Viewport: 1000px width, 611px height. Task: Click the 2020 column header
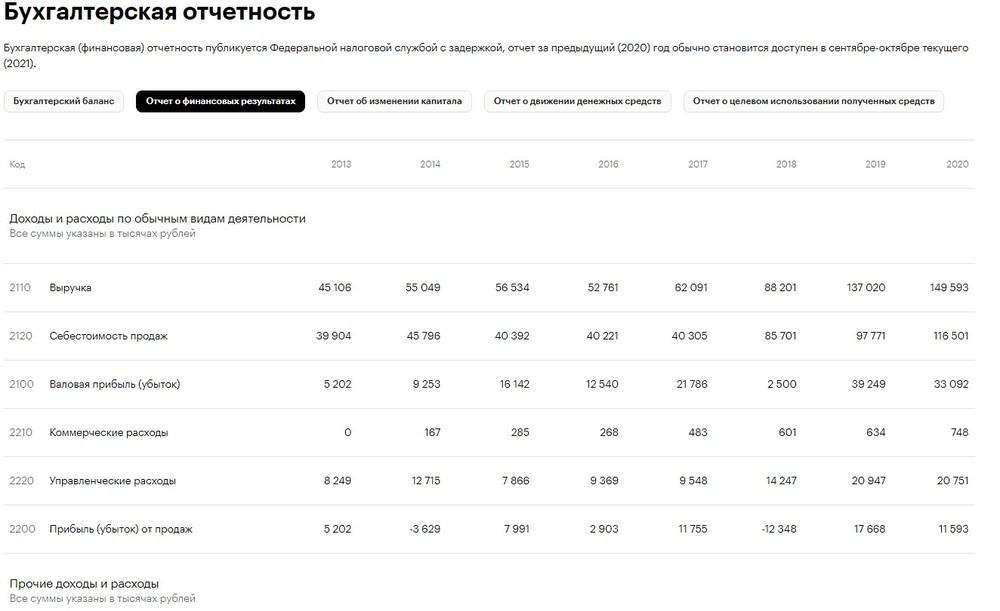[957, 164]
